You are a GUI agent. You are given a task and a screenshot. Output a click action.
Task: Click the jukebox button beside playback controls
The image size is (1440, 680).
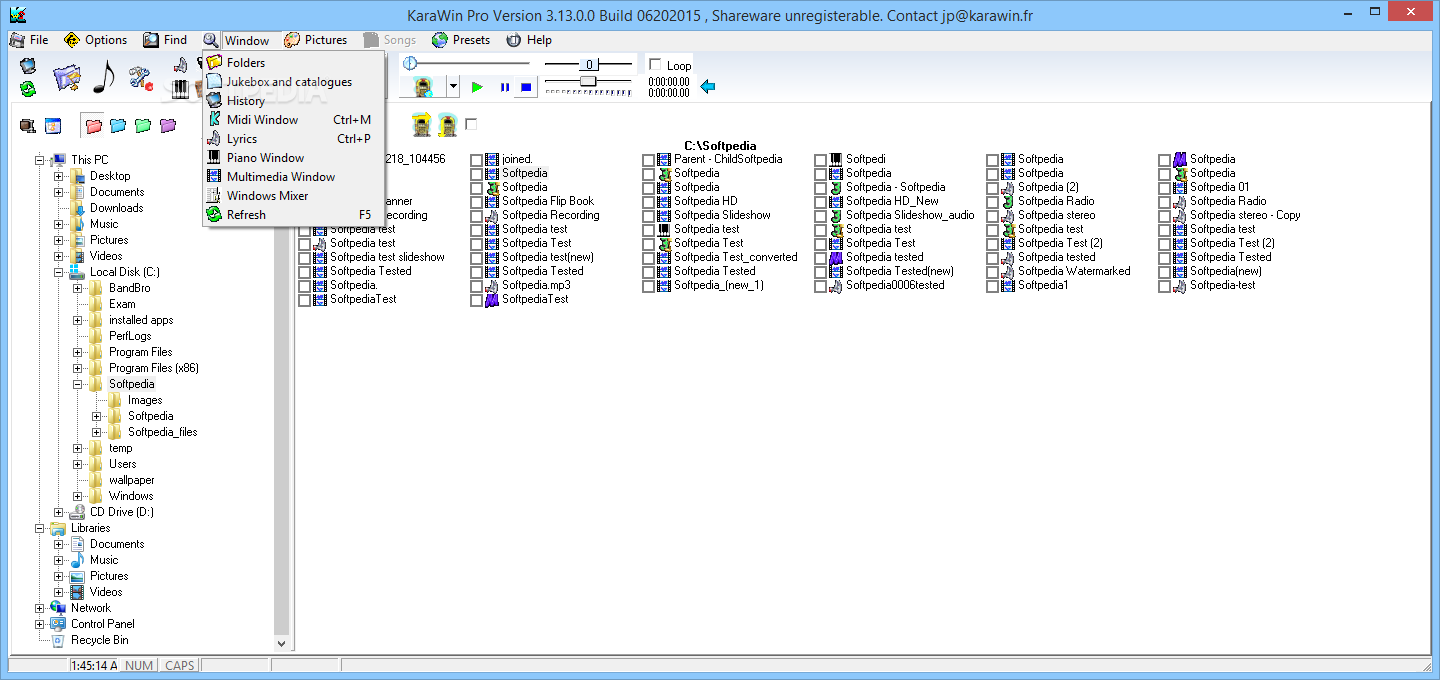tap(423, 87)
